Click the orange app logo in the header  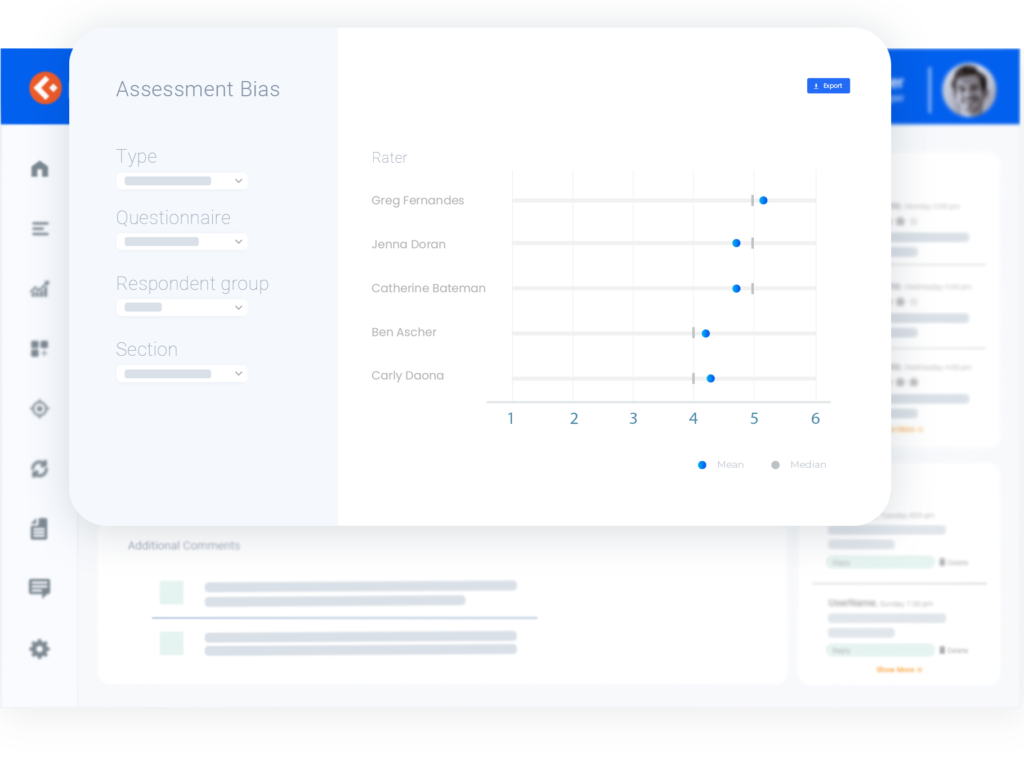[x=45, y=88]
